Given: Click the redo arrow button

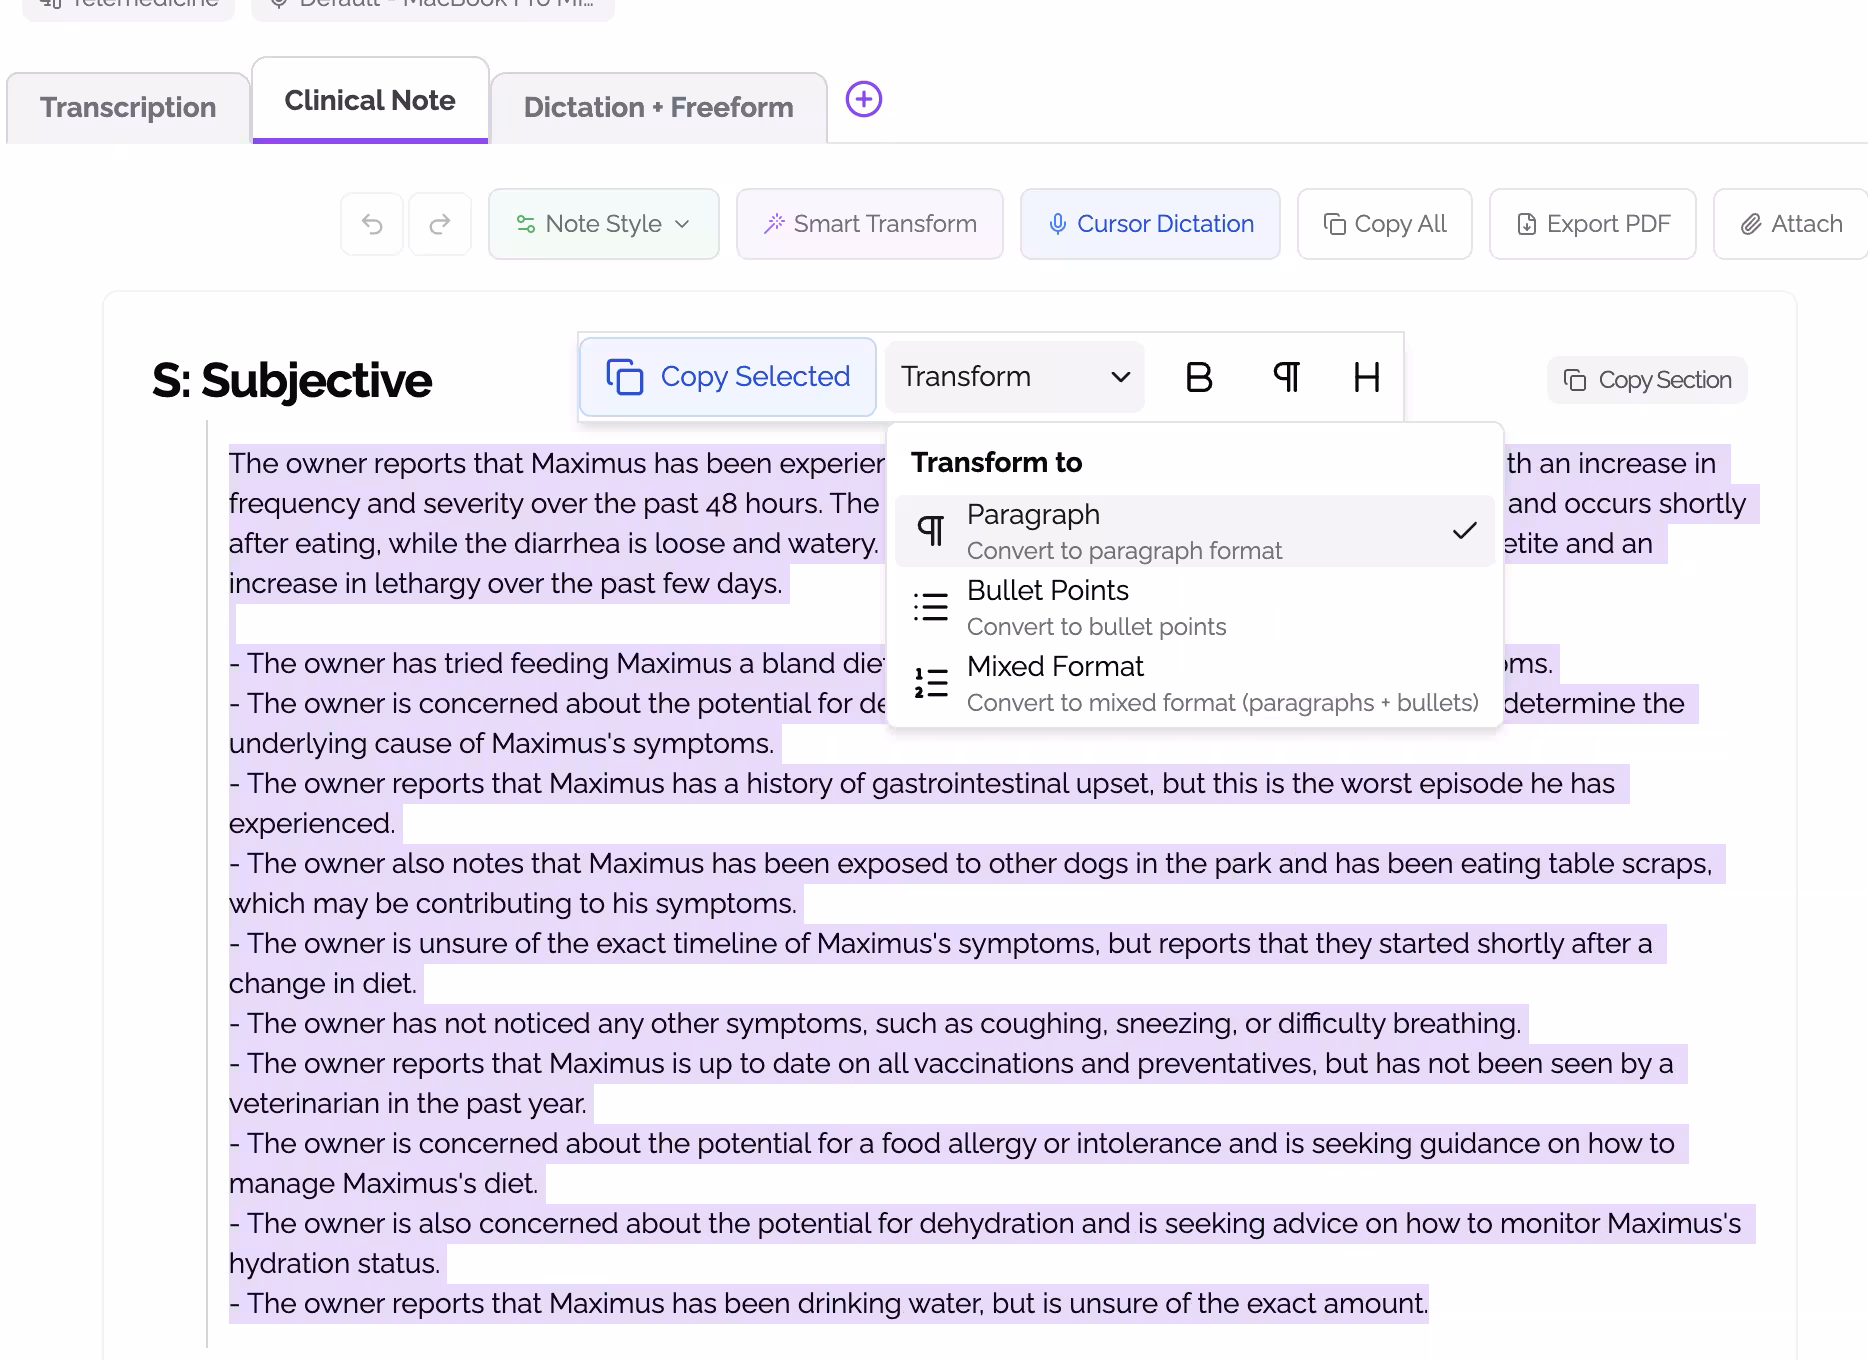Looking at the screenshot, I should (x=440, y=224).
